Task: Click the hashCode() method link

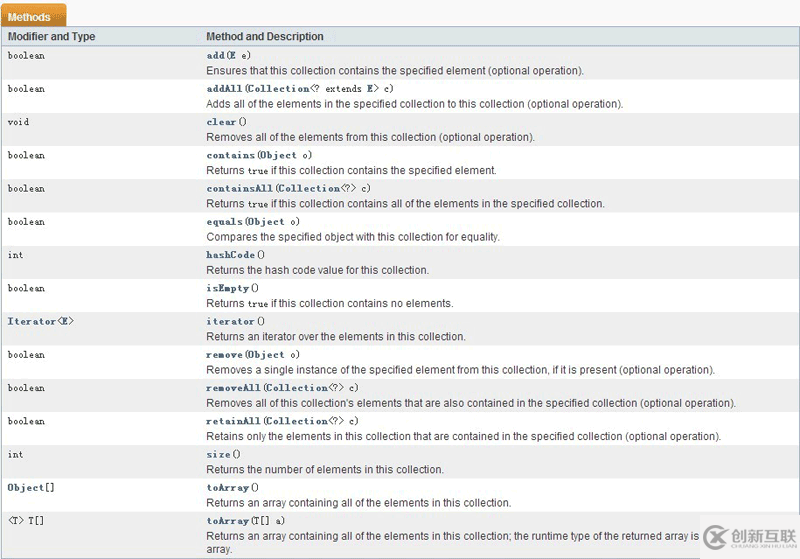Action: tap(228, 255)
